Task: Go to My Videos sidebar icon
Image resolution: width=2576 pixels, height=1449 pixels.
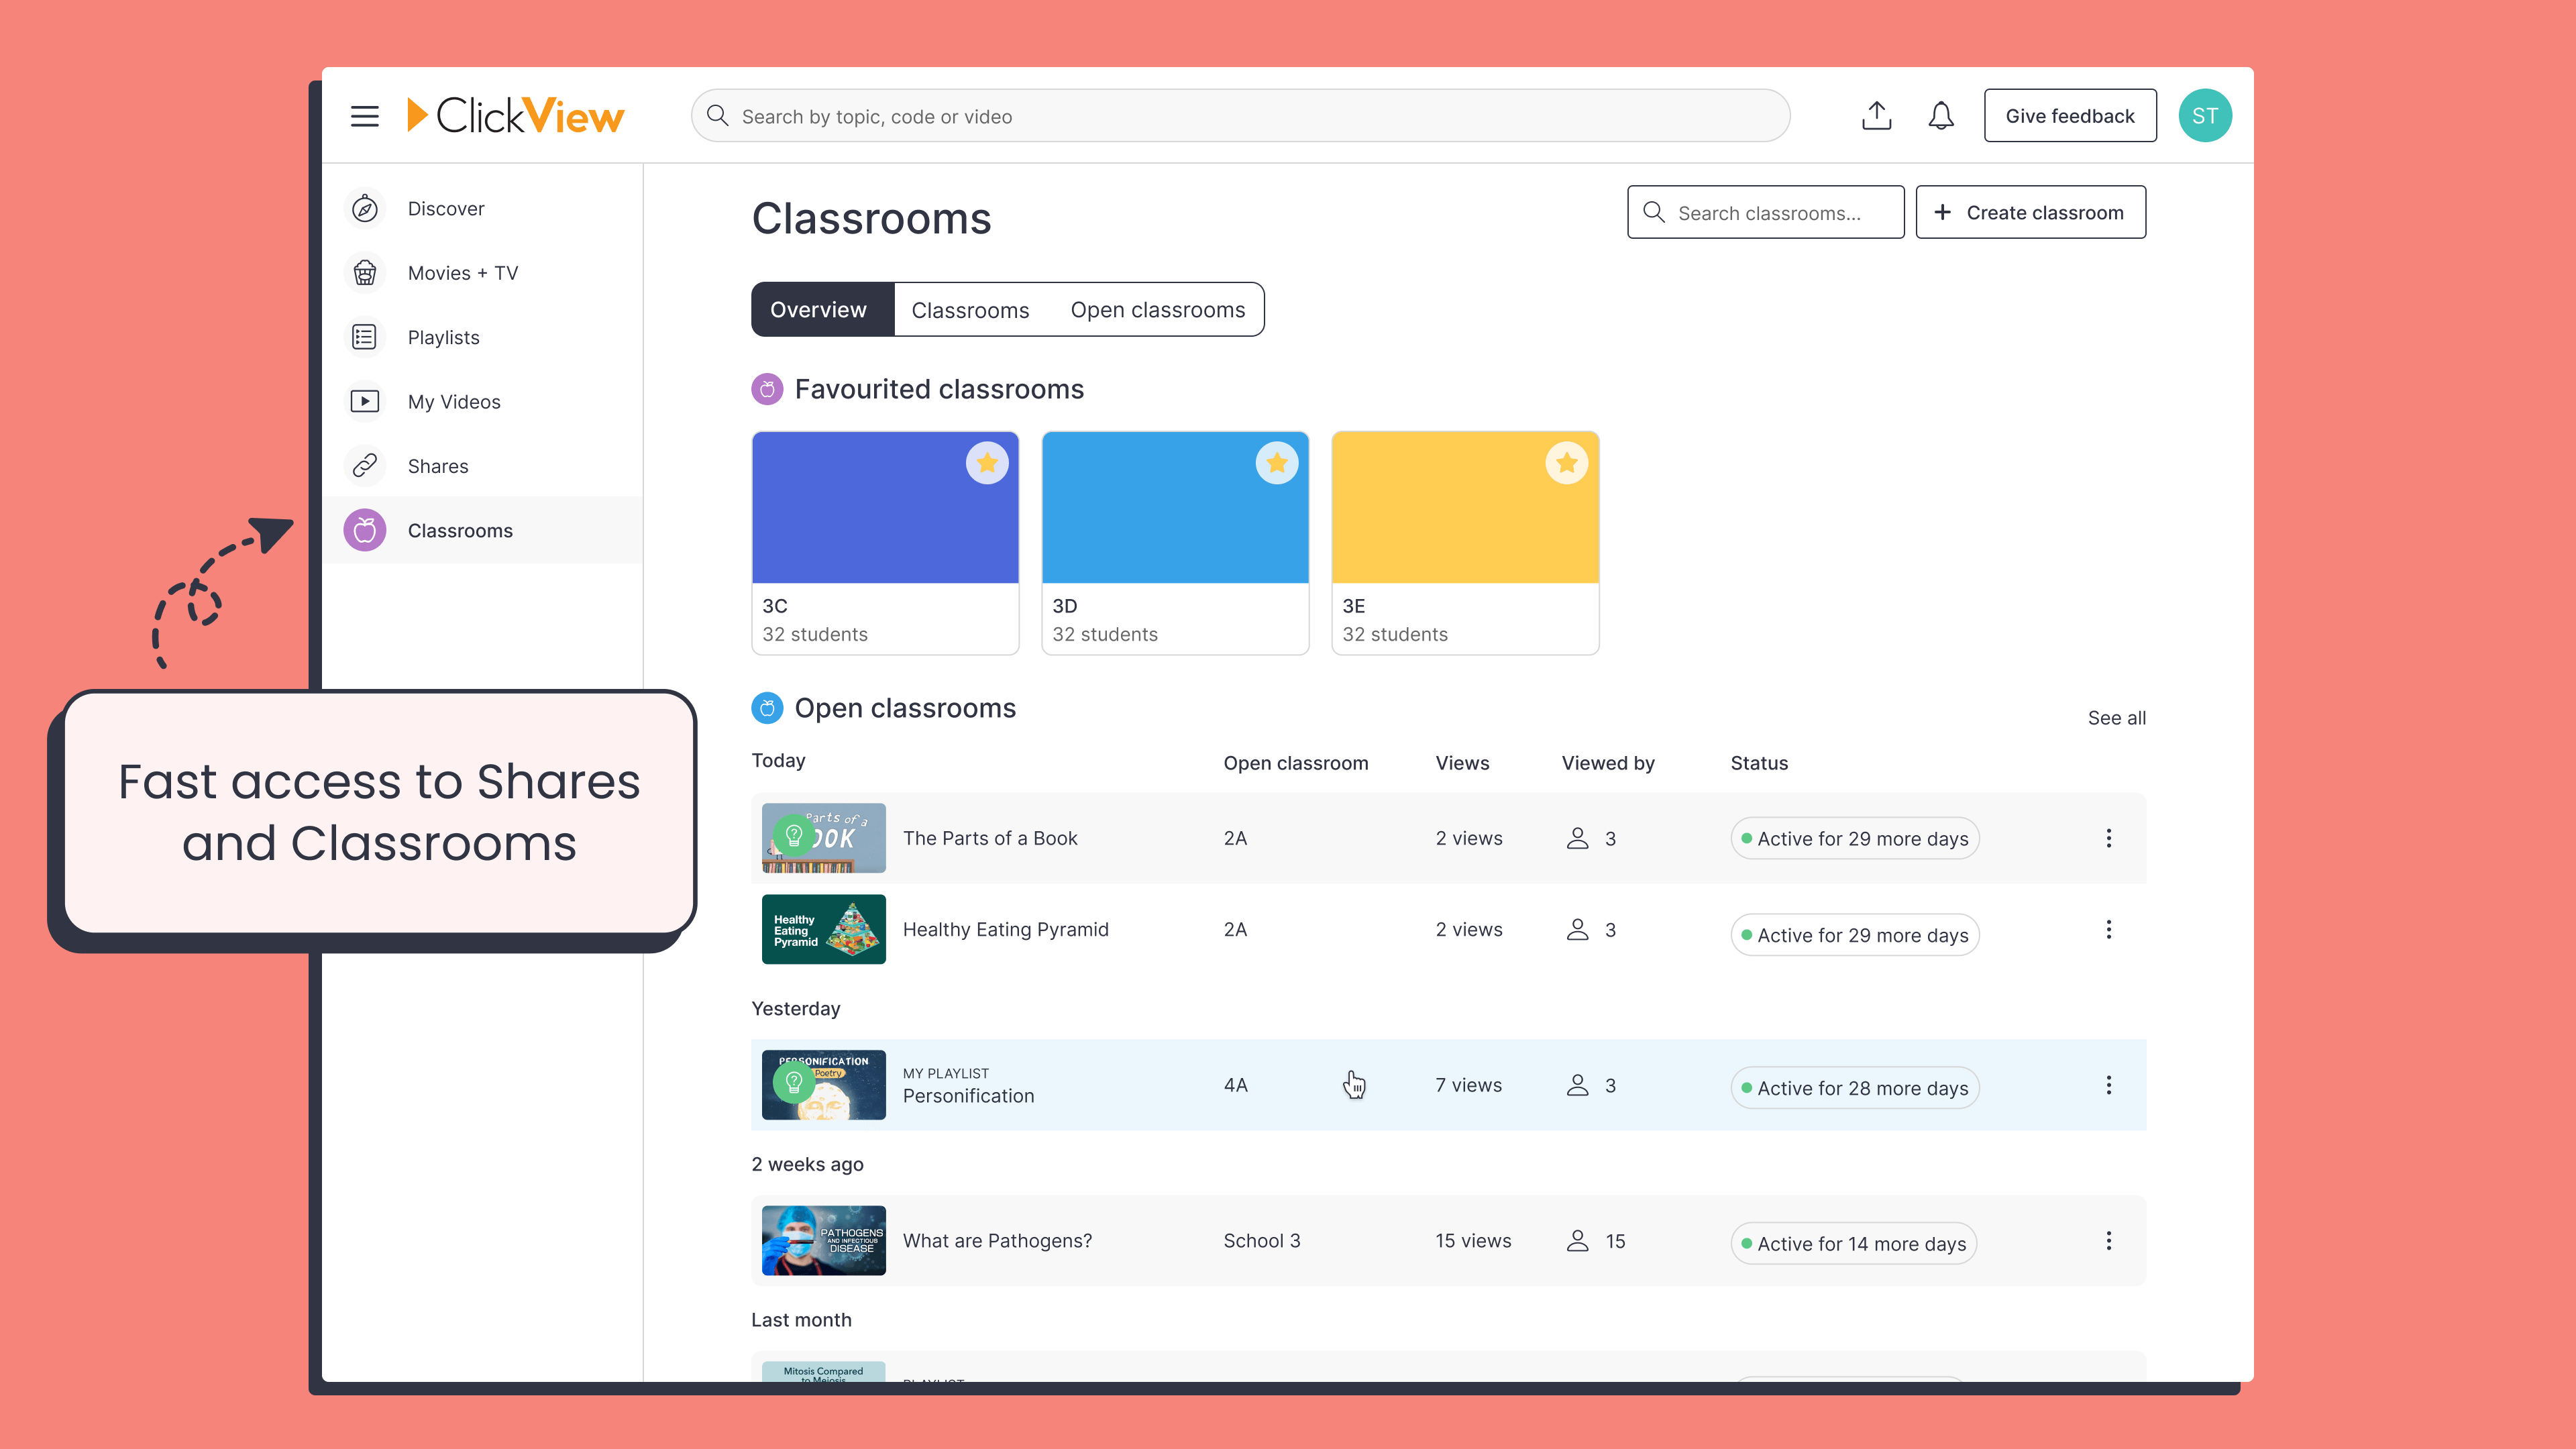Action: point(365,402)
